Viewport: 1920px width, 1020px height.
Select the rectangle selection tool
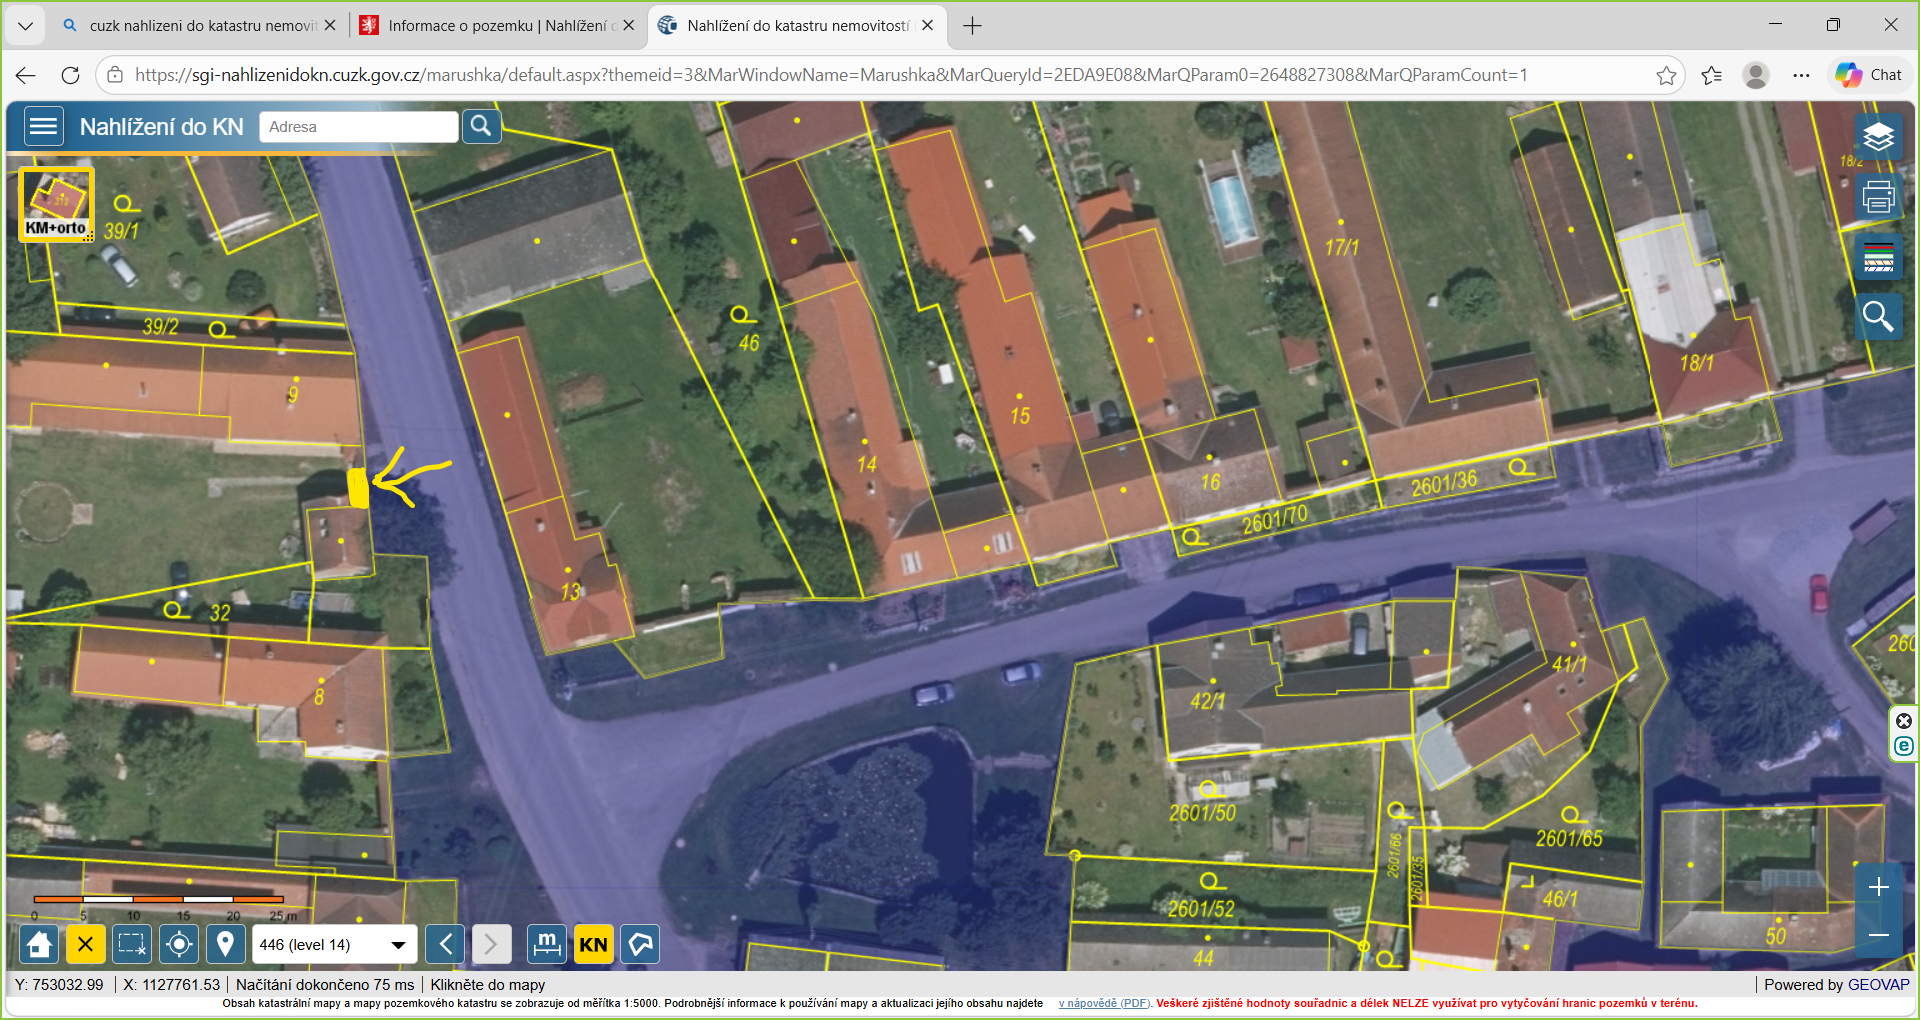pyautogui.click(x=132, y=944)
